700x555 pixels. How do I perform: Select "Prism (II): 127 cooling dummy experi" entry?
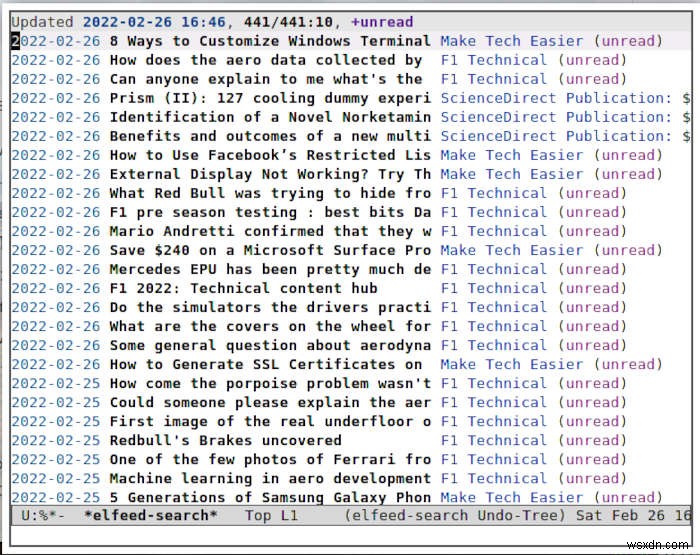[270, 98]
